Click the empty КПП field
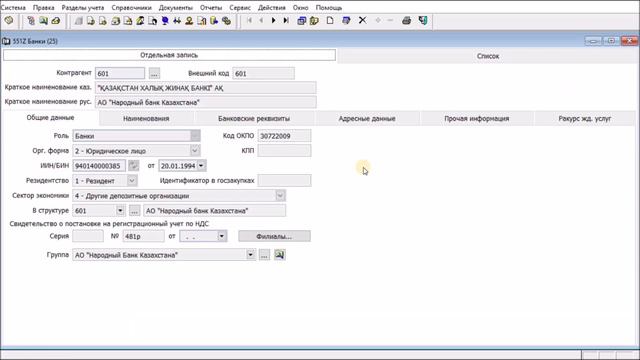640x360 pixels. [284, 151]
